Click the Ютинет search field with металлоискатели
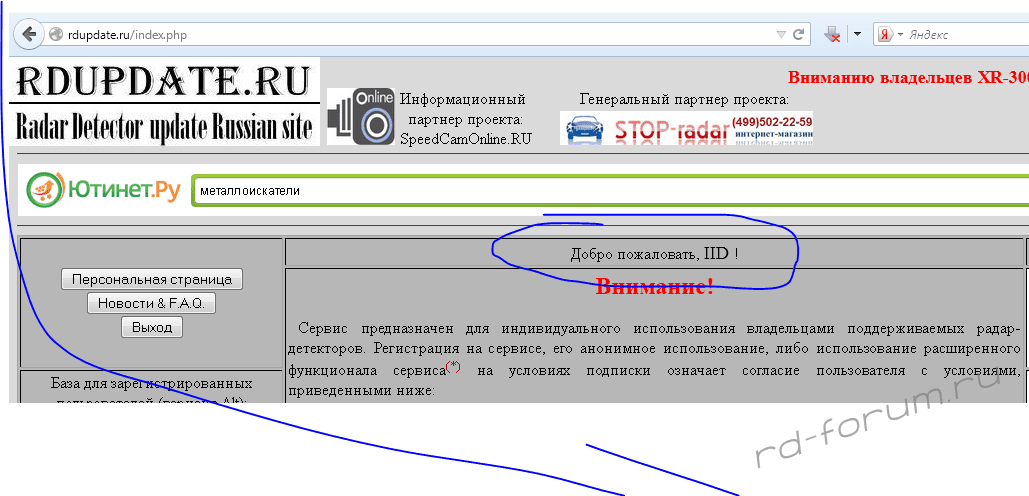The height and width of the screenshot is (496, 1029). [x=600, y=190]
